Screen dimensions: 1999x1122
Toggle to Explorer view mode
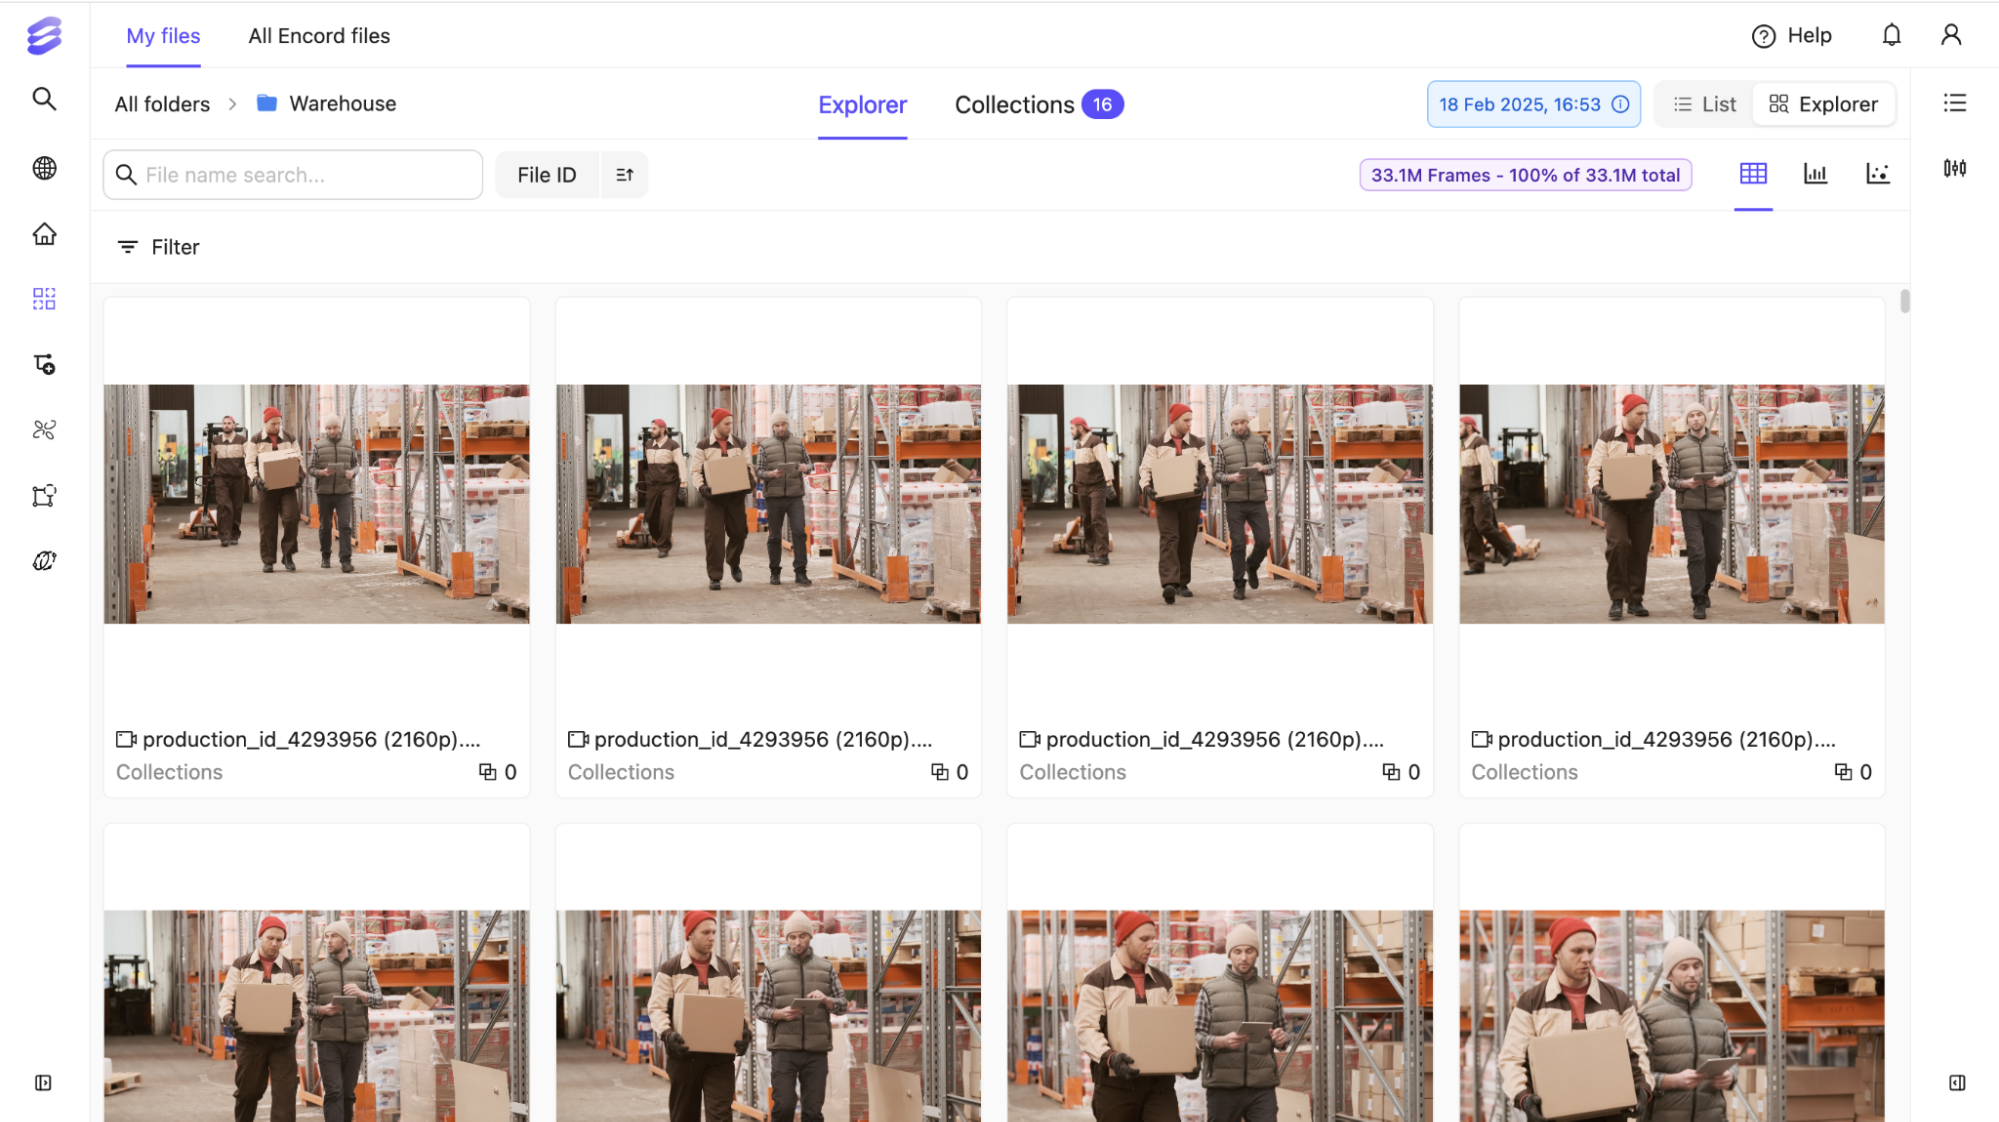click(1823, 104)
